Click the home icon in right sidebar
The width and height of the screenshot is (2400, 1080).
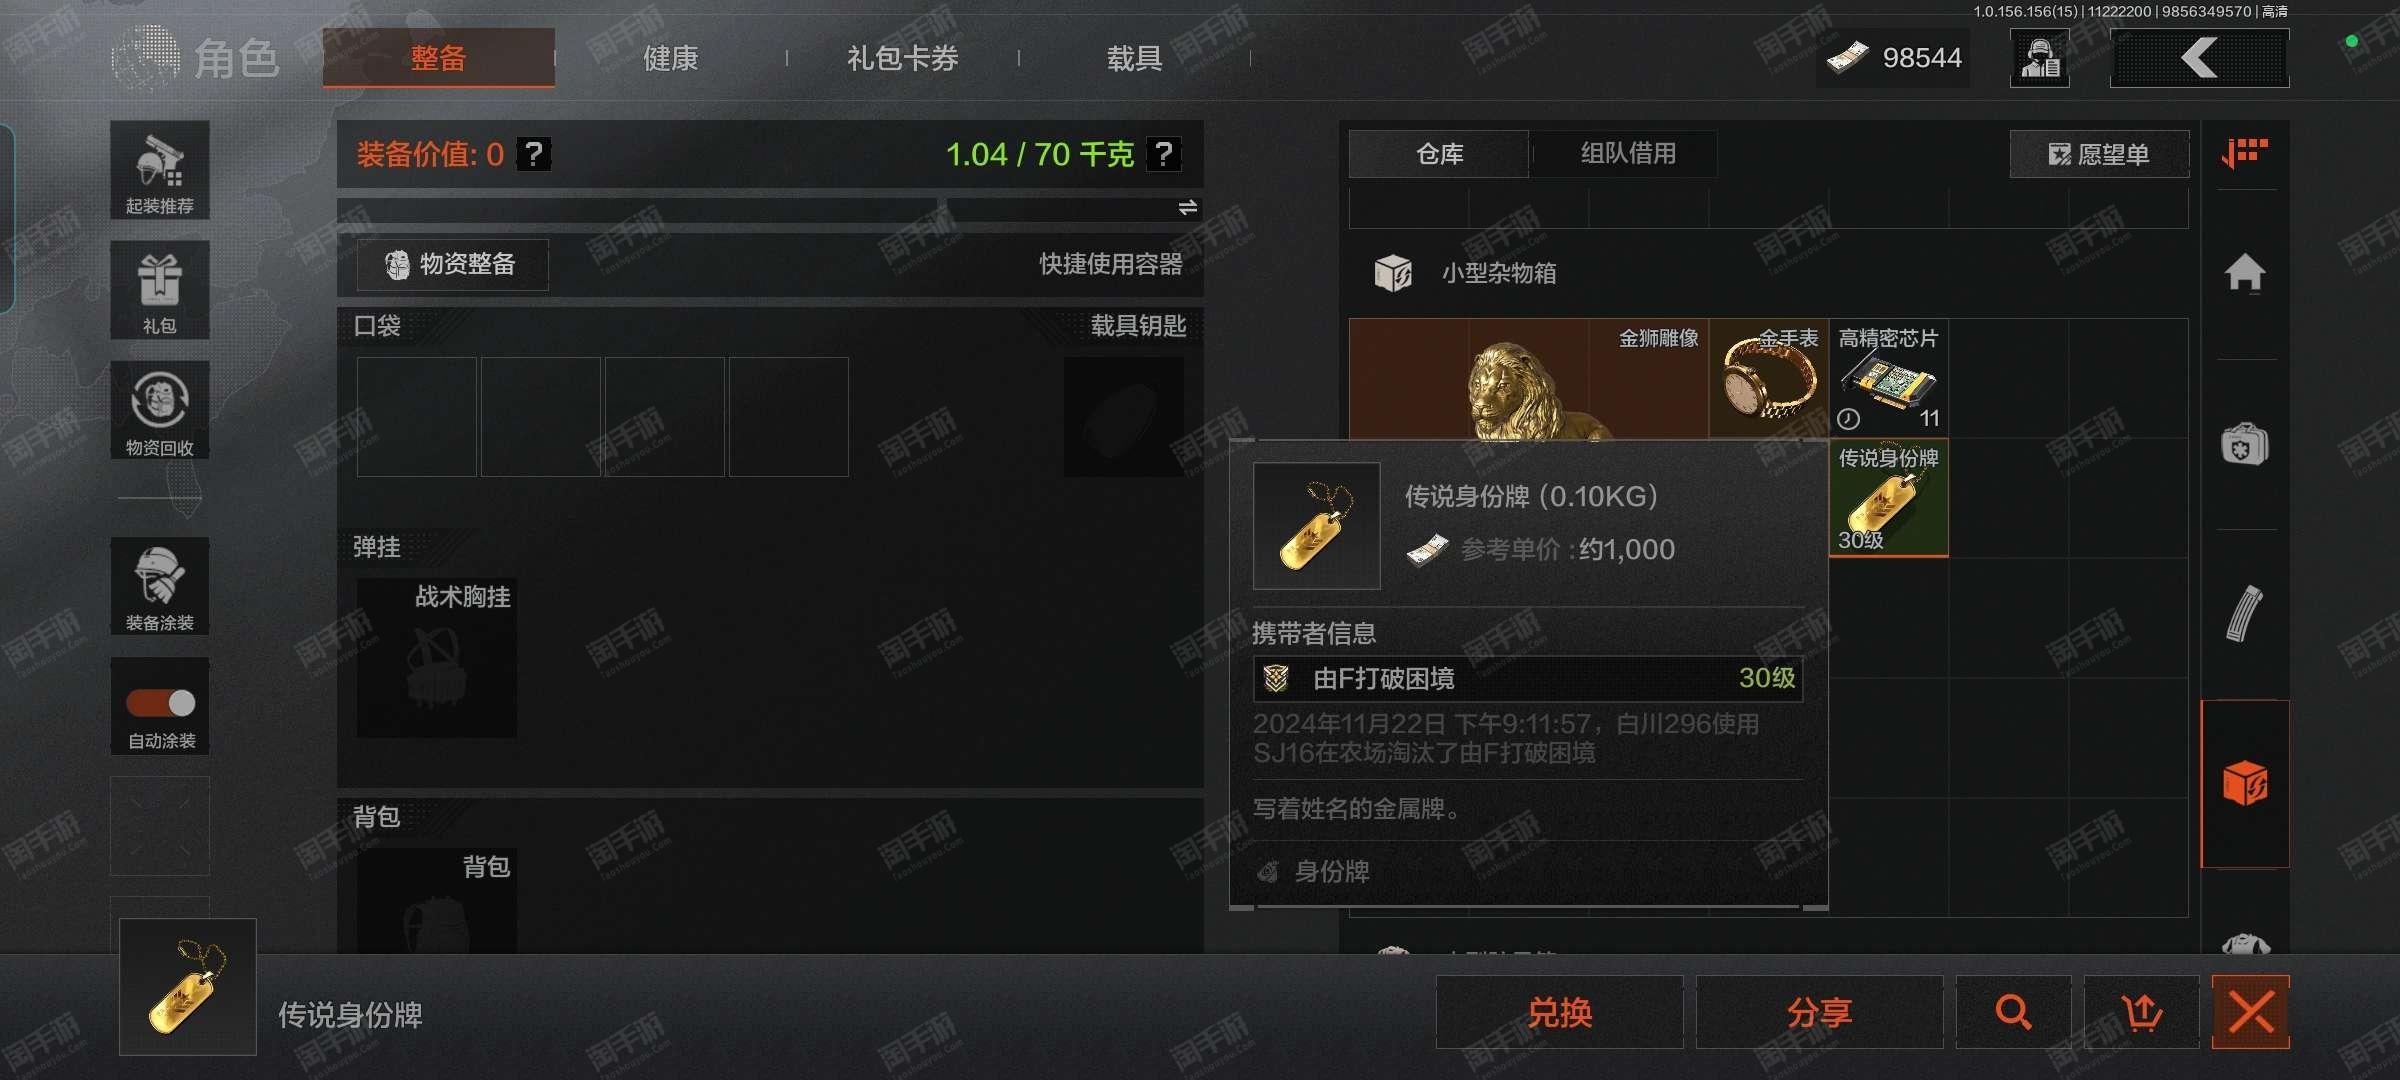point(2245,272)
